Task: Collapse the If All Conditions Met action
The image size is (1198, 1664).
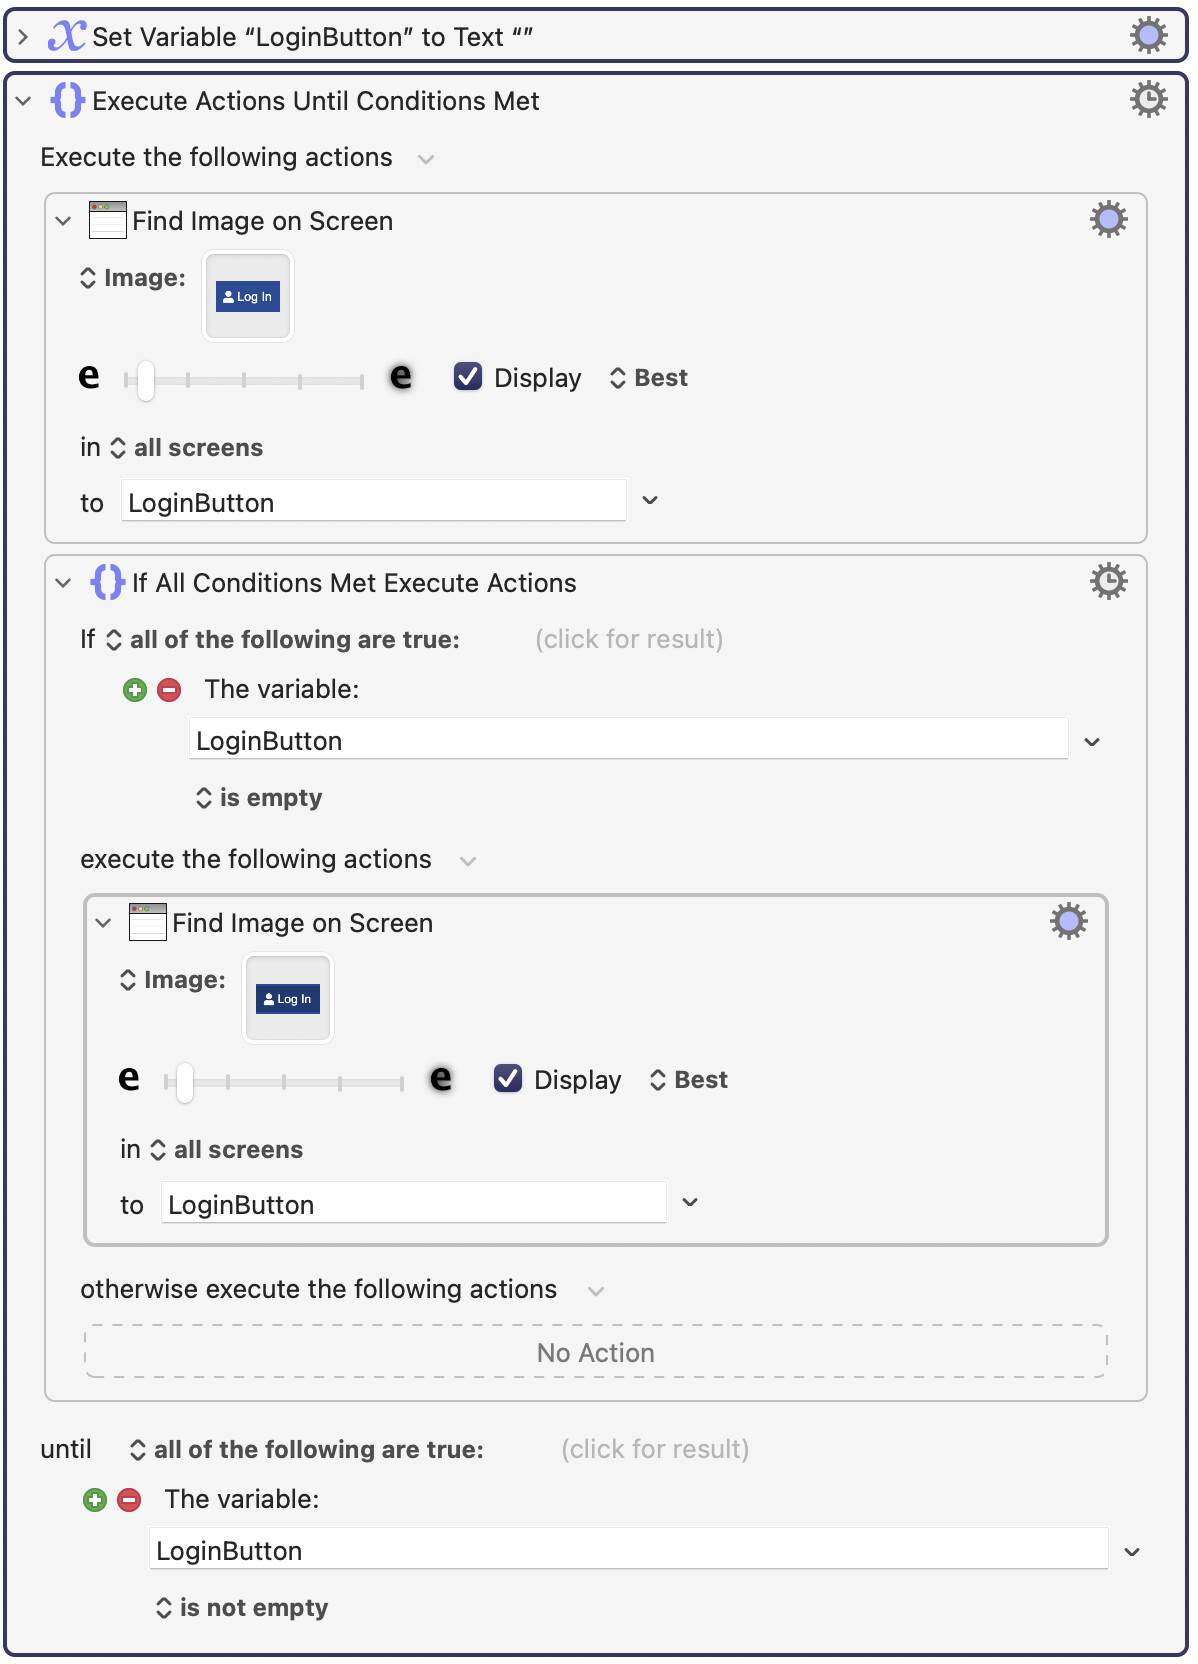Action: 64,583
